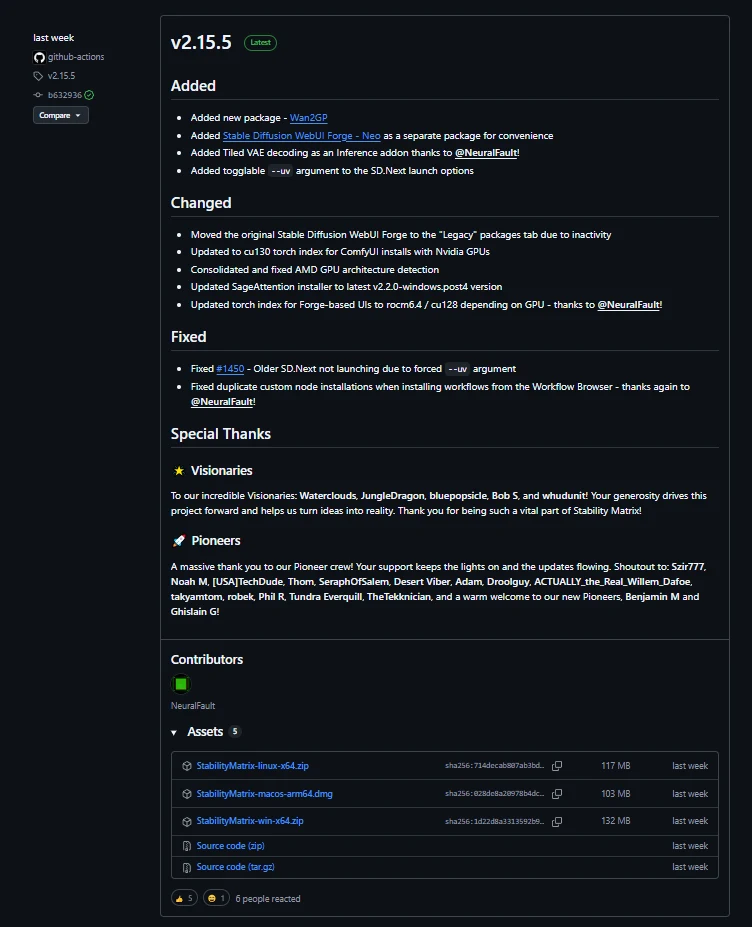
Task: Download Source code (zip)
Action: 231,845
